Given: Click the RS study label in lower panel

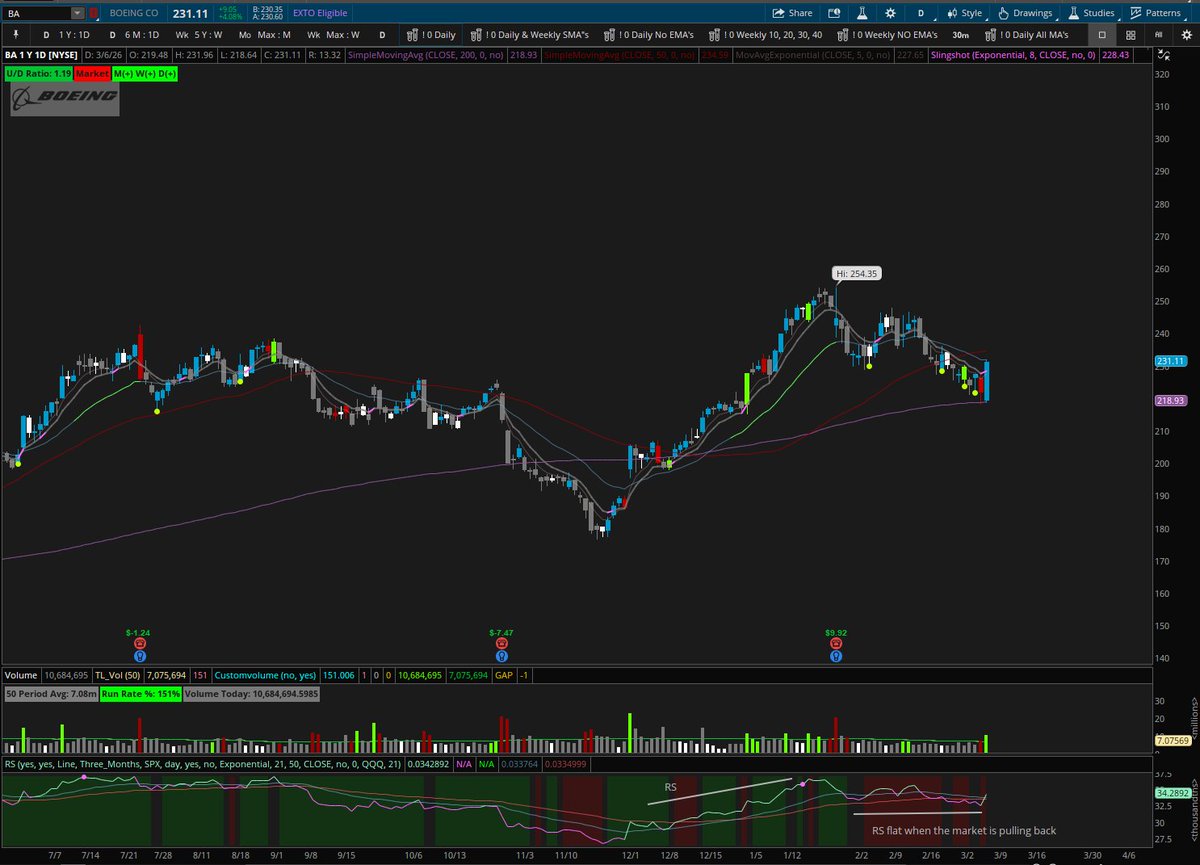Looking at the screenshot, I should [205, 764].
